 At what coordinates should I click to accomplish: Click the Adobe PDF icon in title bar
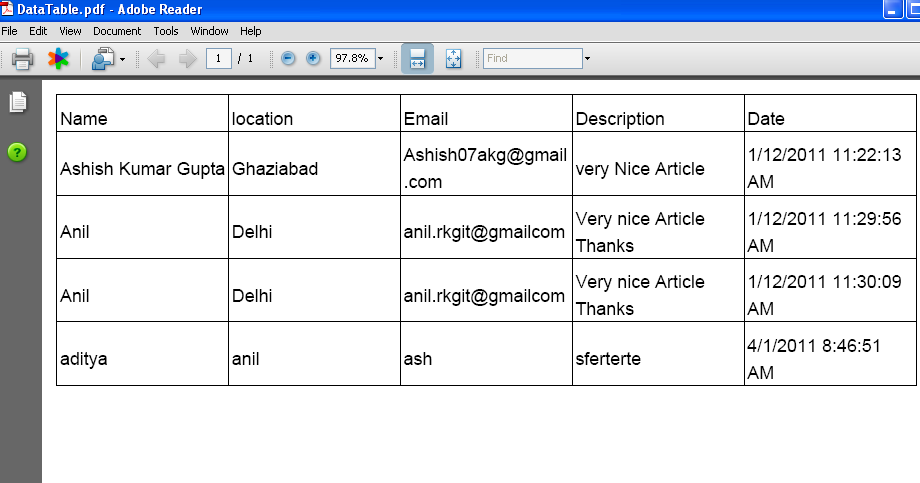7,9
